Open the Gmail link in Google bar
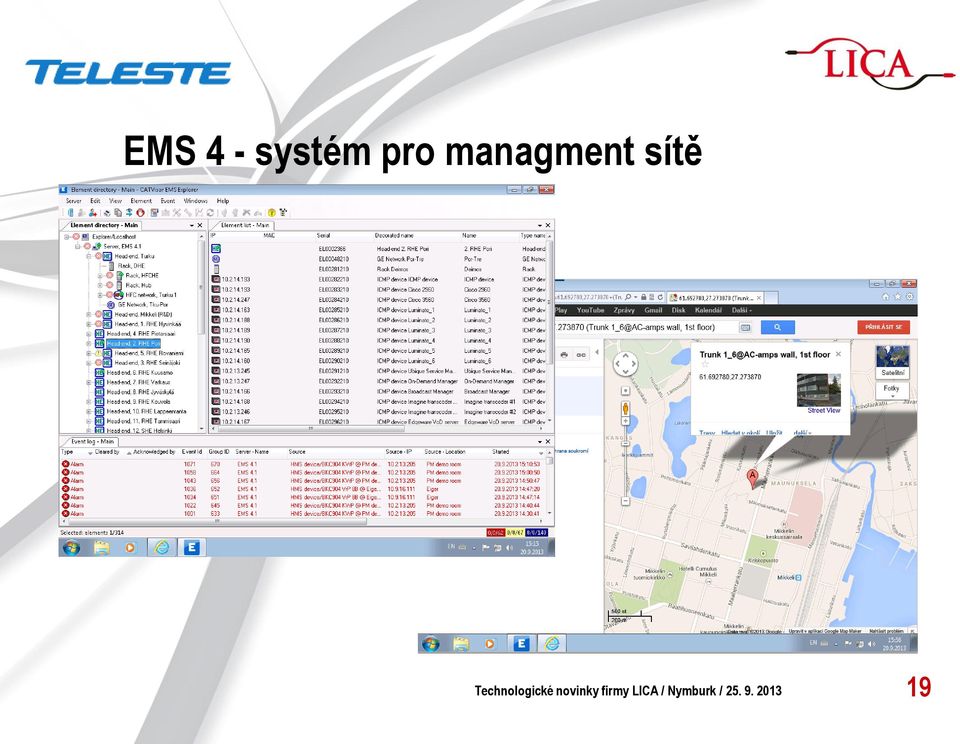This screenshot has height=744, width=960. click(x=653, y=310)
